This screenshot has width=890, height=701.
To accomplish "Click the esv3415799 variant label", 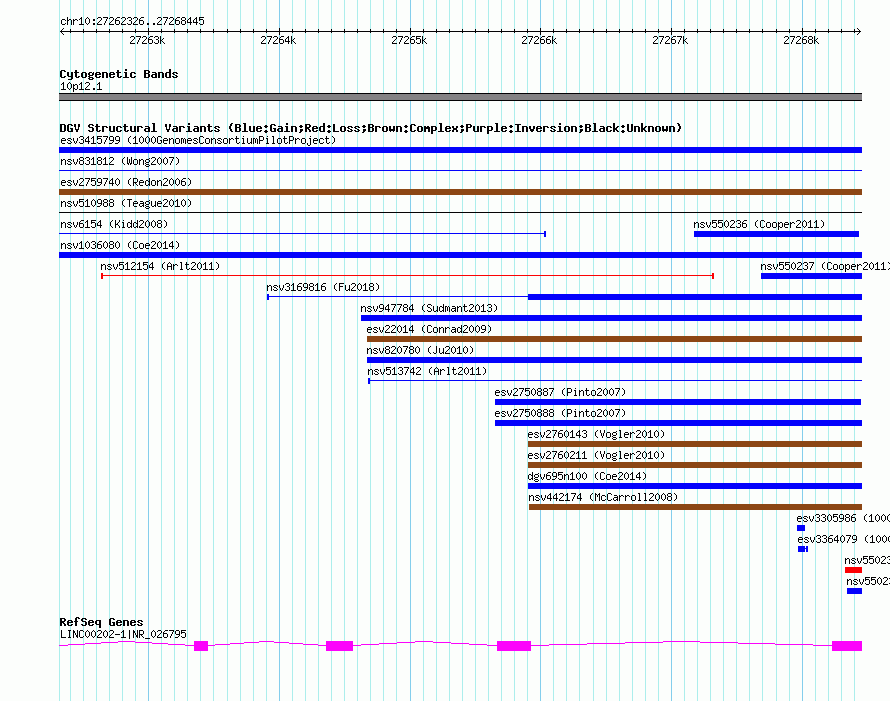I will [198, 140].
